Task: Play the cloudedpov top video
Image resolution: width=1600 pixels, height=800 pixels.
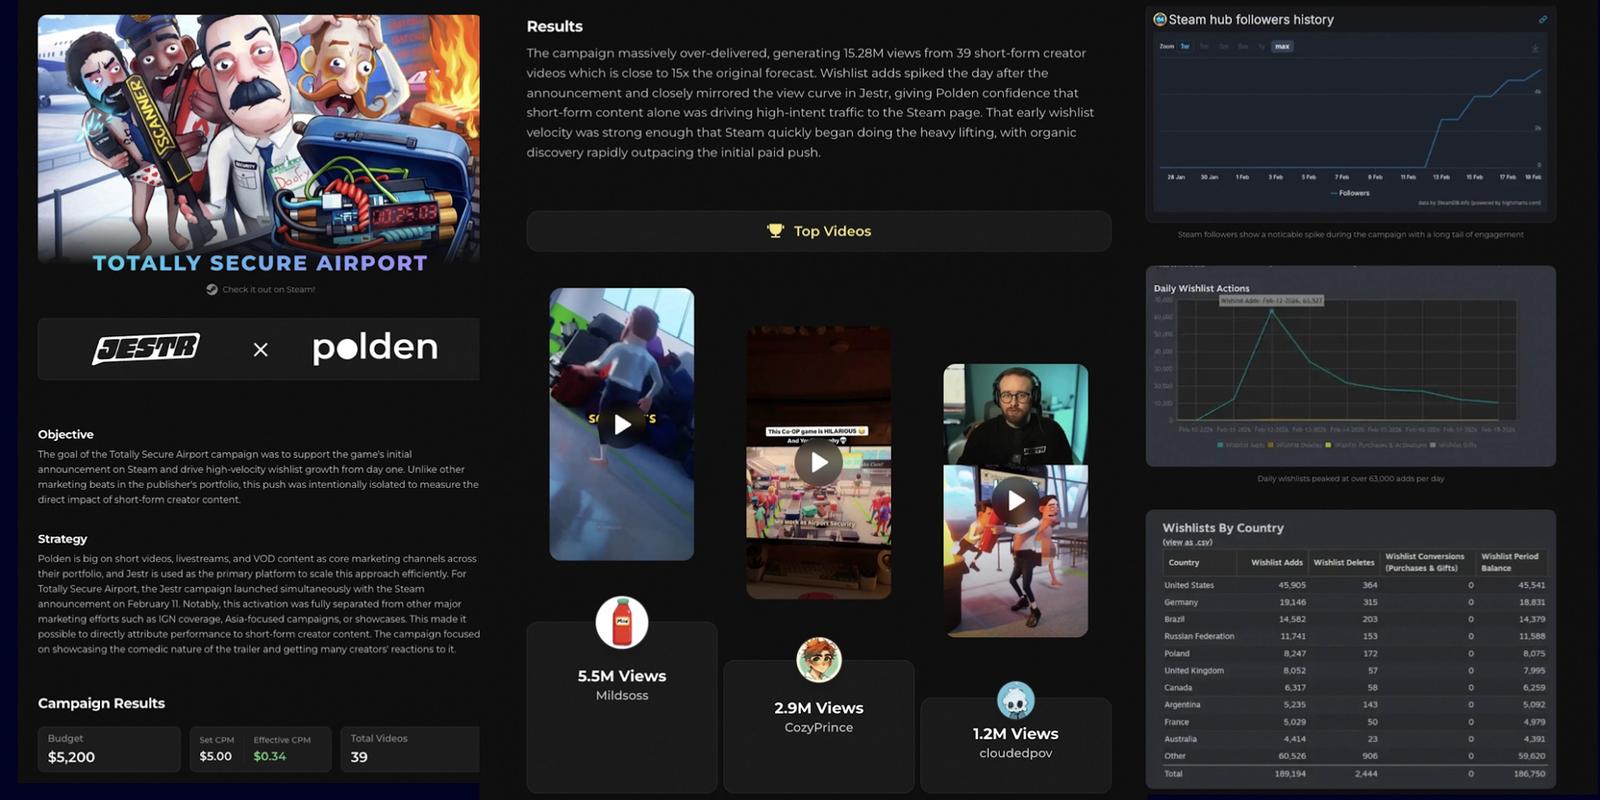Action: tap(1016, 500)
